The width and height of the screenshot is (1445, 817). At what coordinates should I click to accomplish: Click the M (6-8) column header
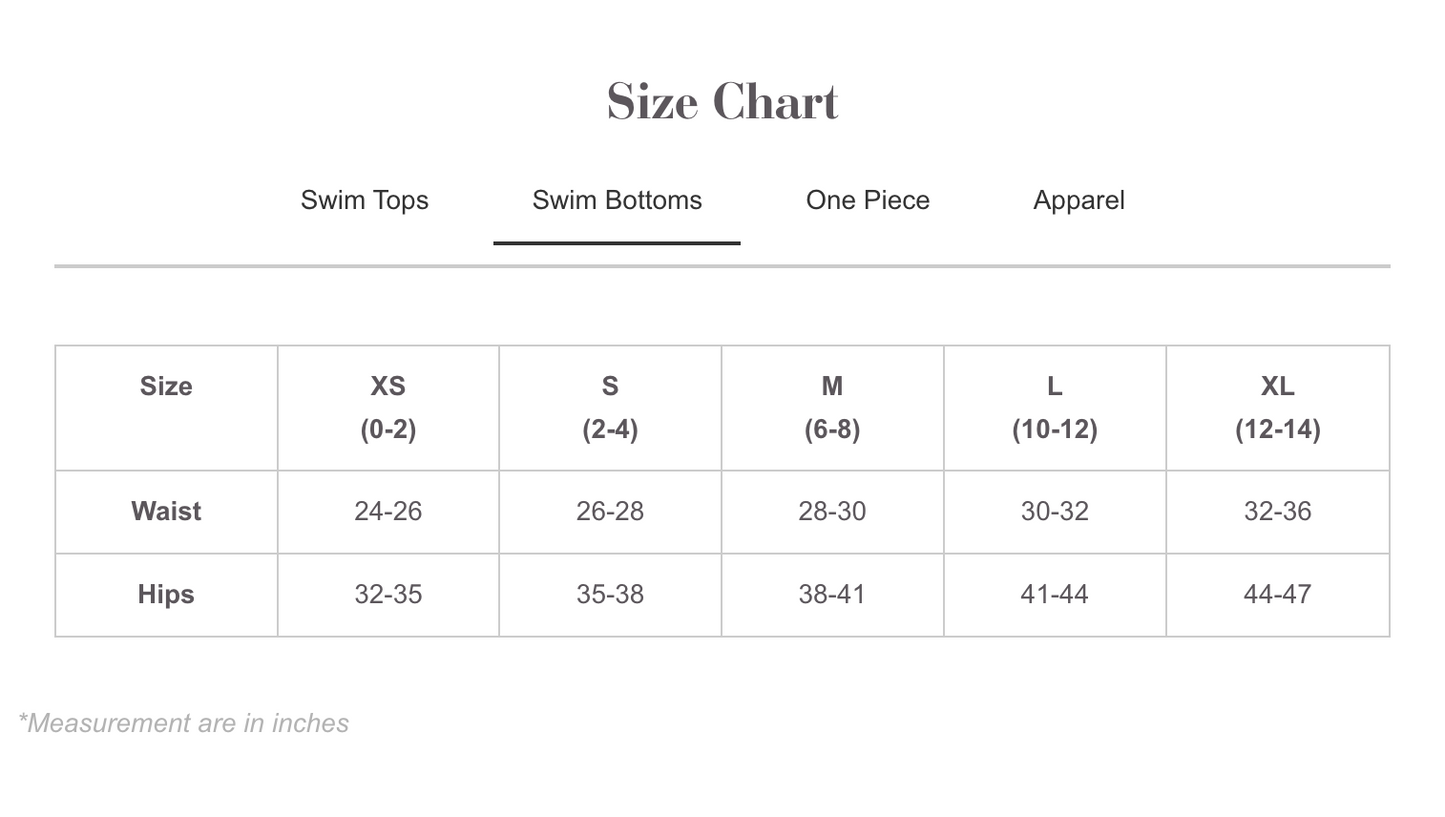tap(832, 407)
